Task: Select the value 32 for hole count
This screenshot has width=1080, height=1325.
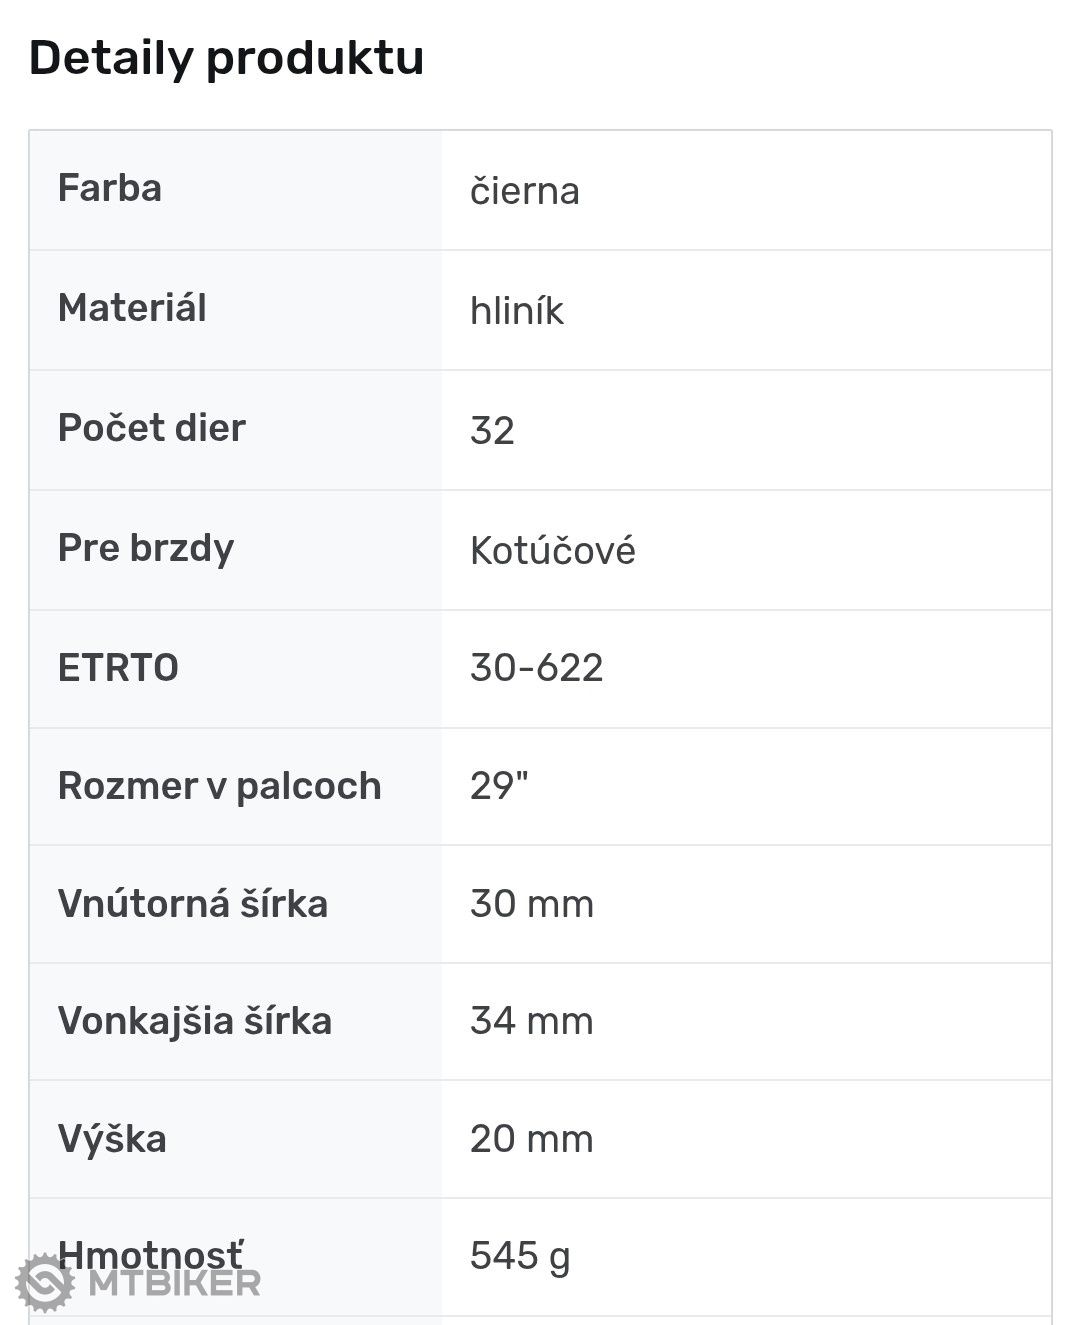Action: point(492,430)
